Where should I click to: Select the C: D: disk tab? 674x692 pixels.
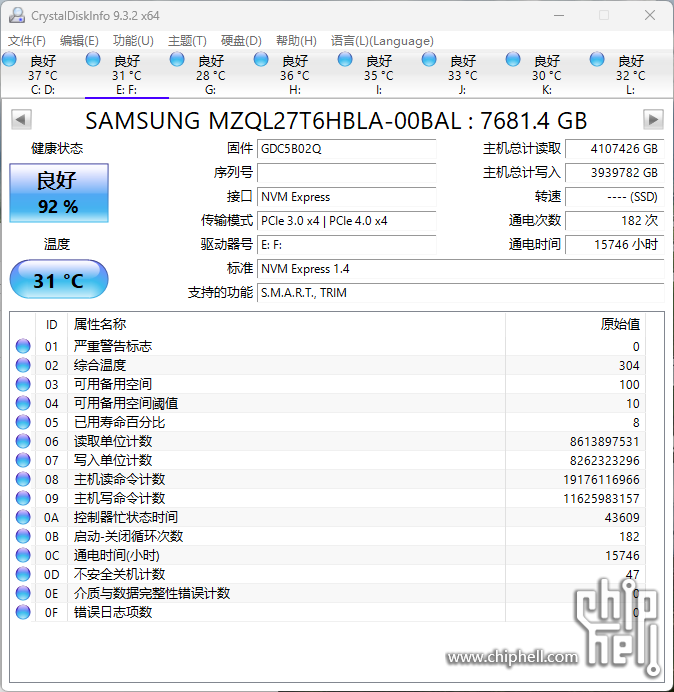coord(43,75)
